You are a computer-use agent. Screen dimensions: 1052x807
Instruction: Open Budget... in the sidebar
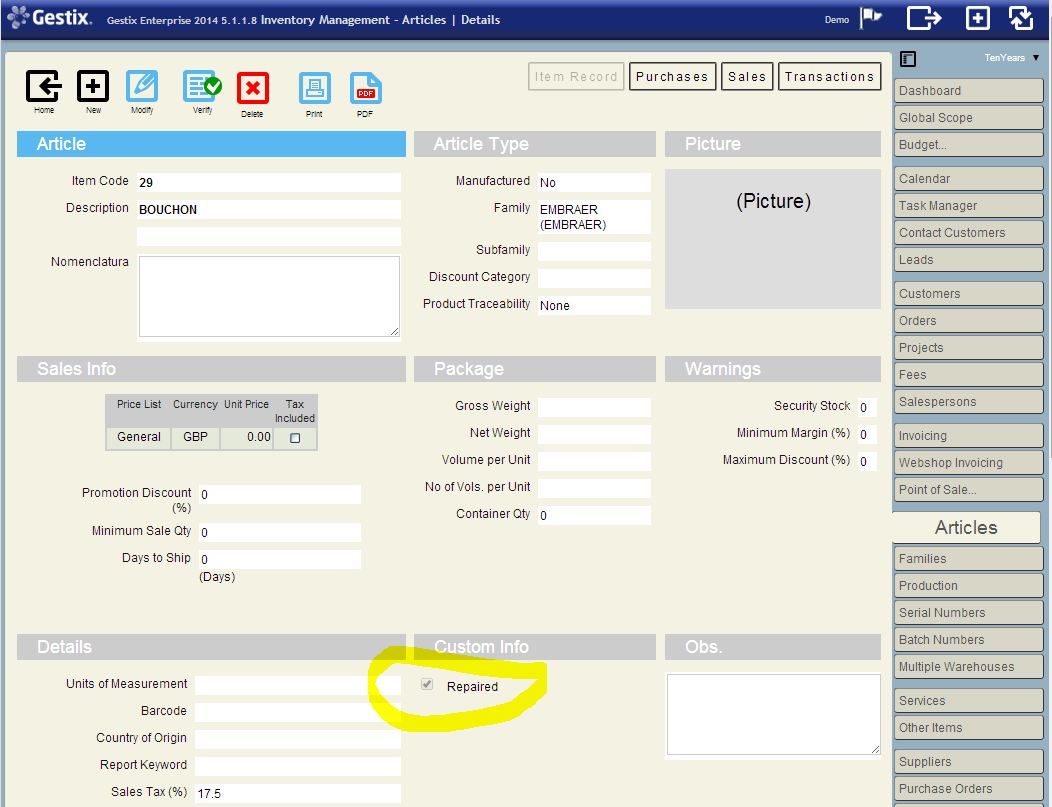pos(968,144)
